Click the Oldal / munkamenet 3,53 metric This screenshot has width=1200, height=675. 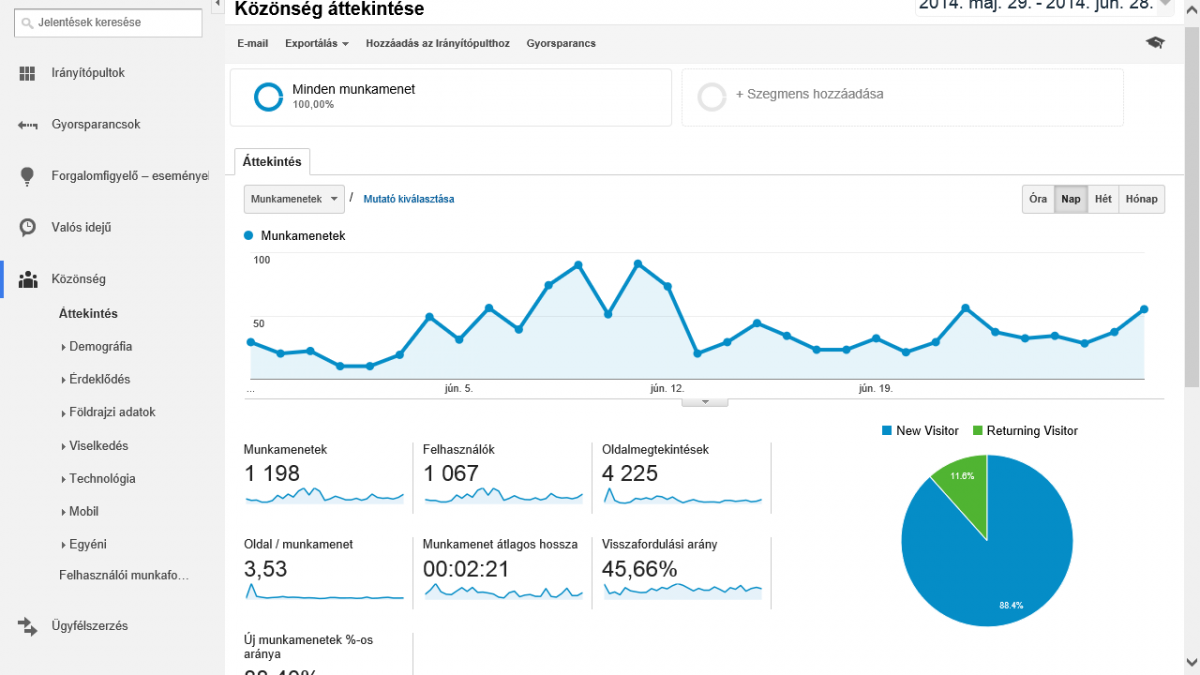point(324,569)
